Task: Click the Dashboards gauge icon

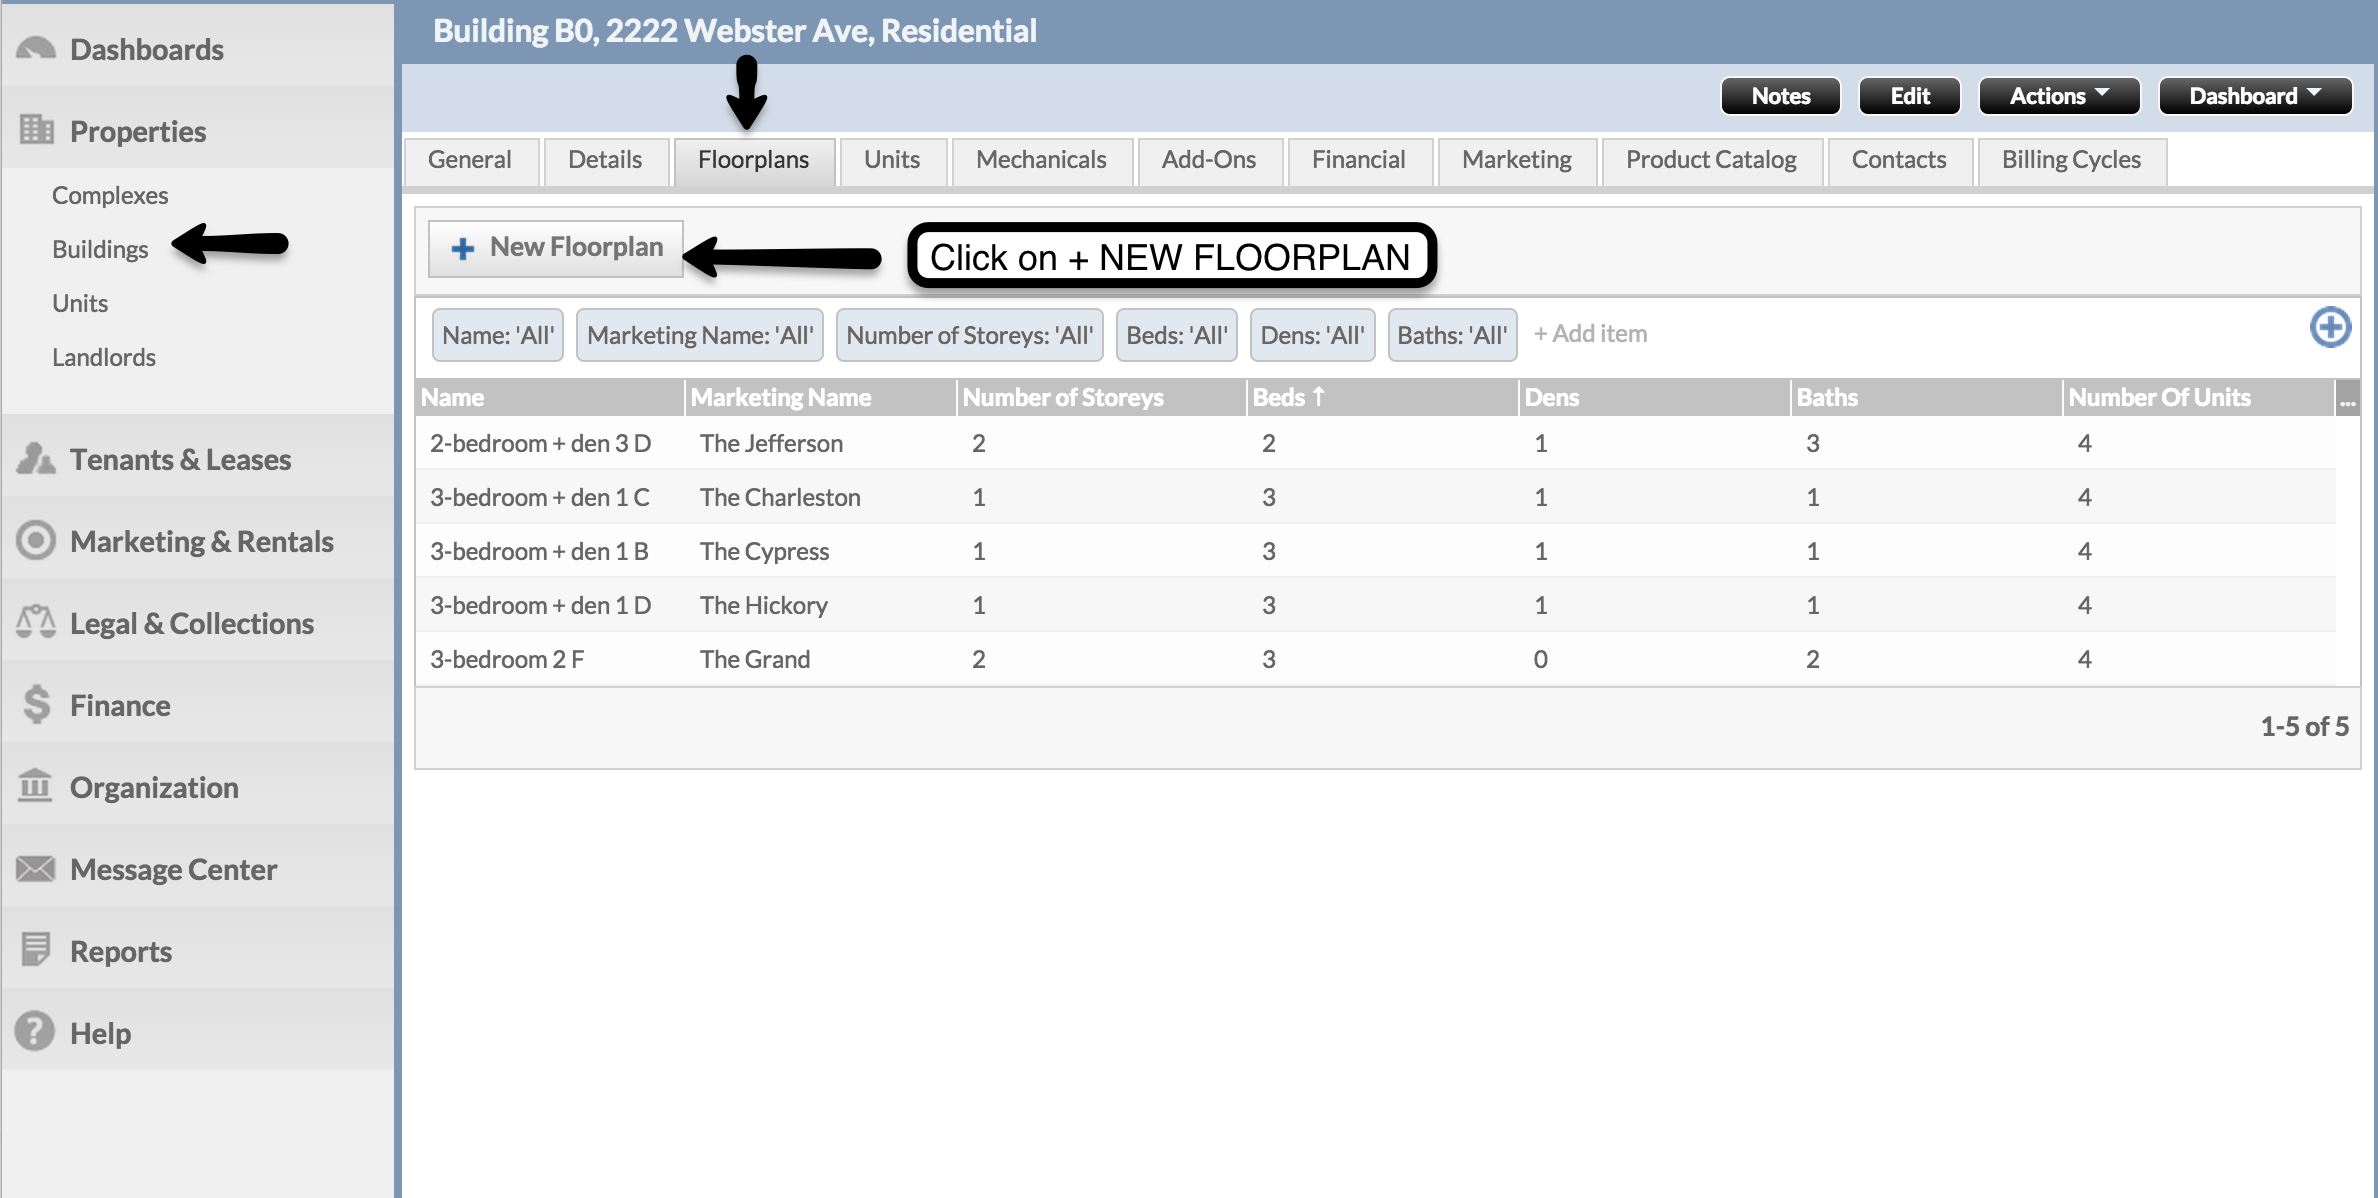Action: (36, 48)
